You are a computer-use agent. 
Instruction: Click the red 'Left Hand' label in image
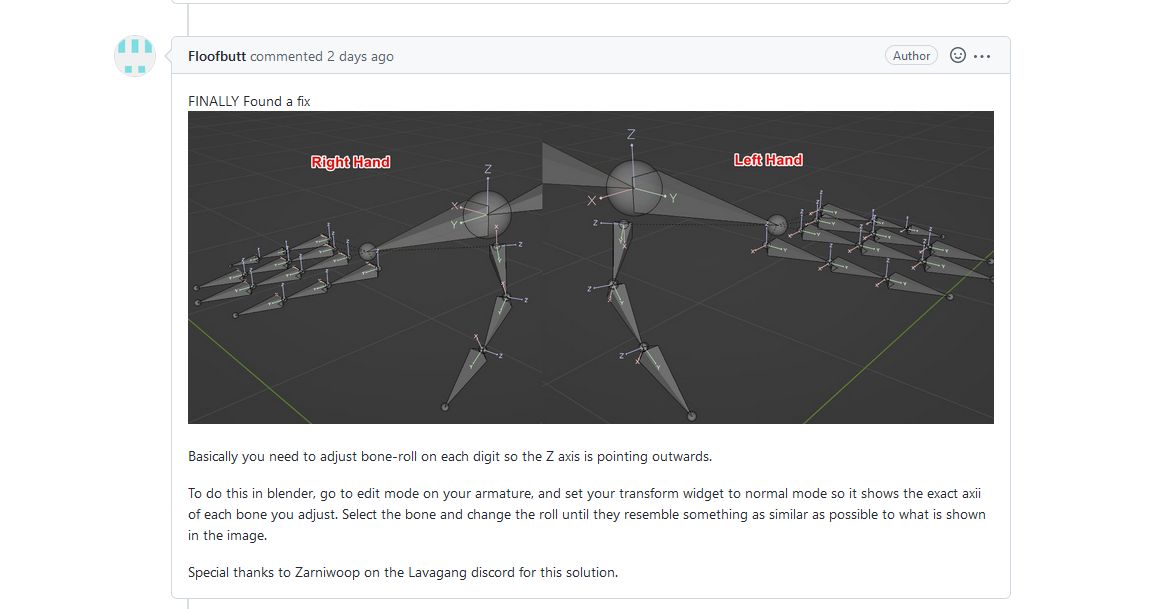pyautogui.click(x=768, y=160)
